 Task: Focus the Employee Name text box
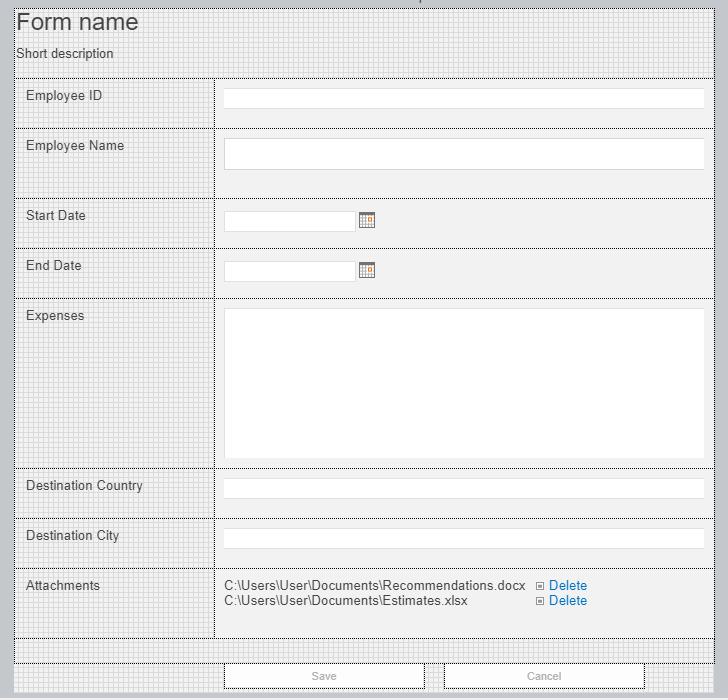(464, 154)
